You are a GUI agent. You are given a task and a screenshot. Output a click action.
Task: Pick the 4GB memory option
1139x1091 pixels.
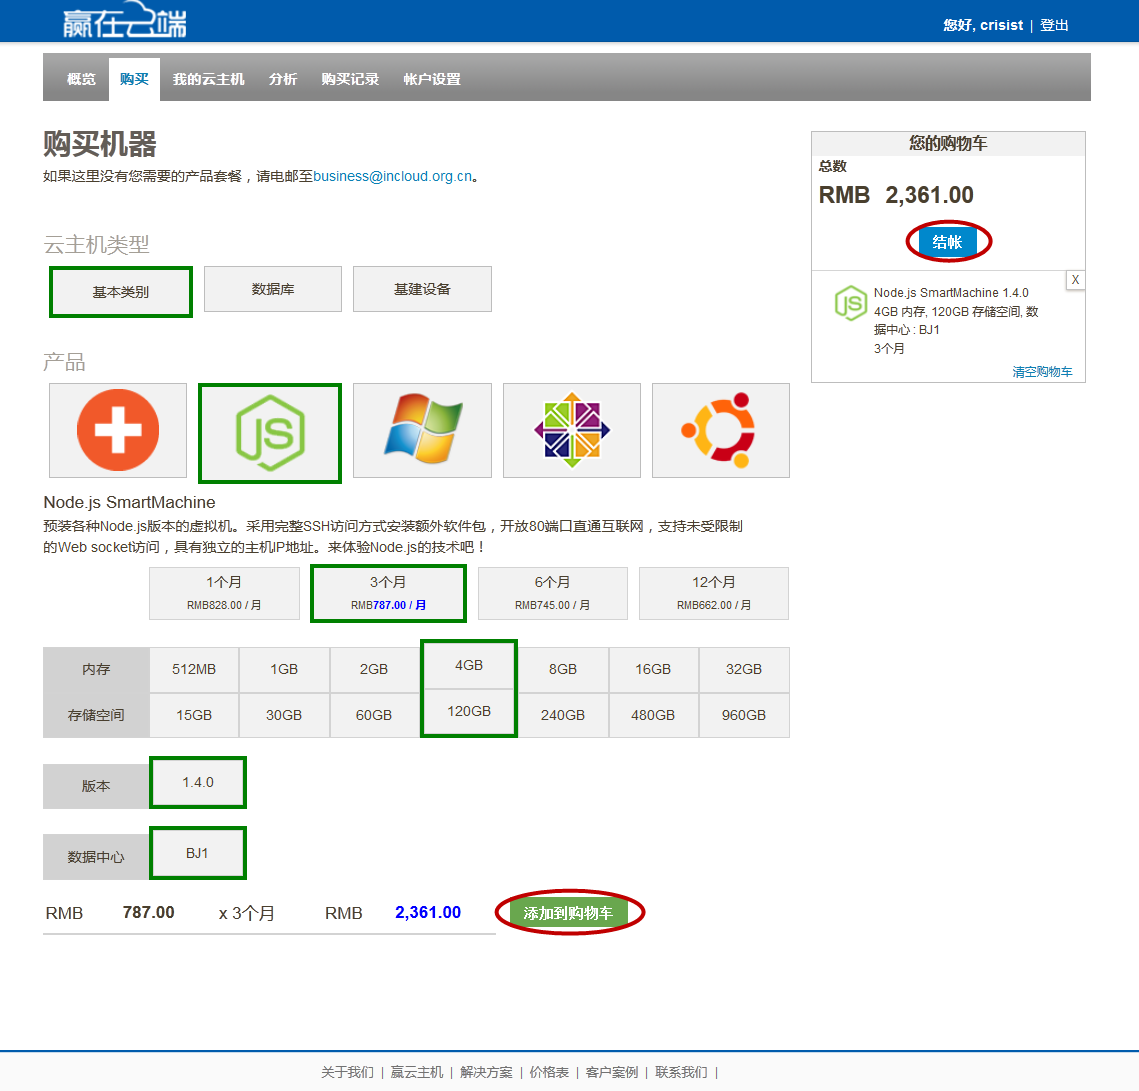pyautogui.click(x=469, y=665)
